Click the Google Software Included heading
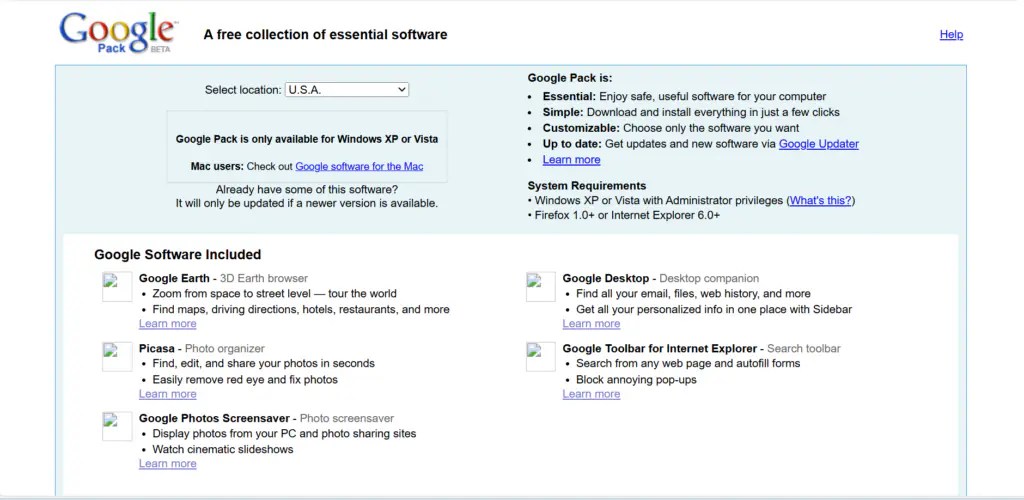Viewport: 1024px width, 500px height. [177, 255]
